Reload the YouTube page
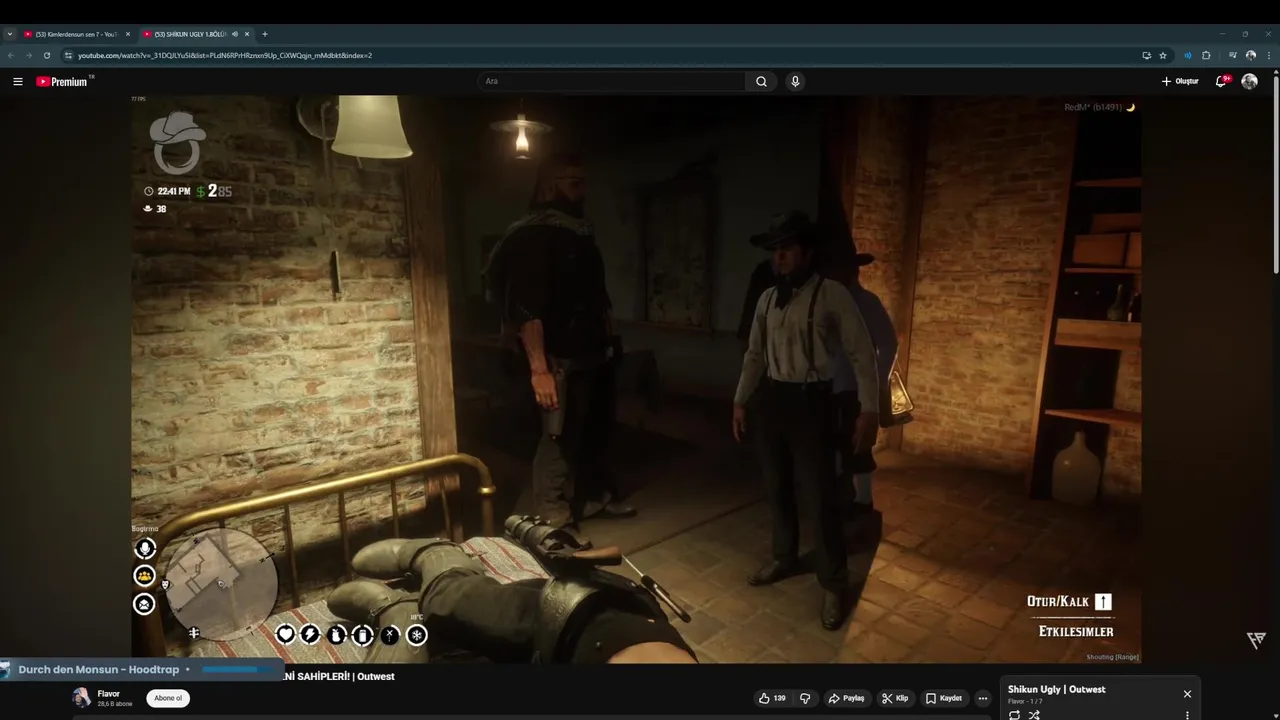 coord(47,55)
